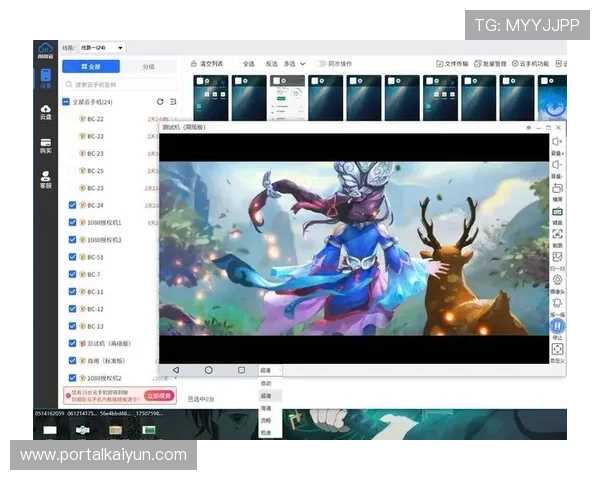600x480 pixels.
Task: Focus the cloud phone name search field
Action: [x=120, y=84]
